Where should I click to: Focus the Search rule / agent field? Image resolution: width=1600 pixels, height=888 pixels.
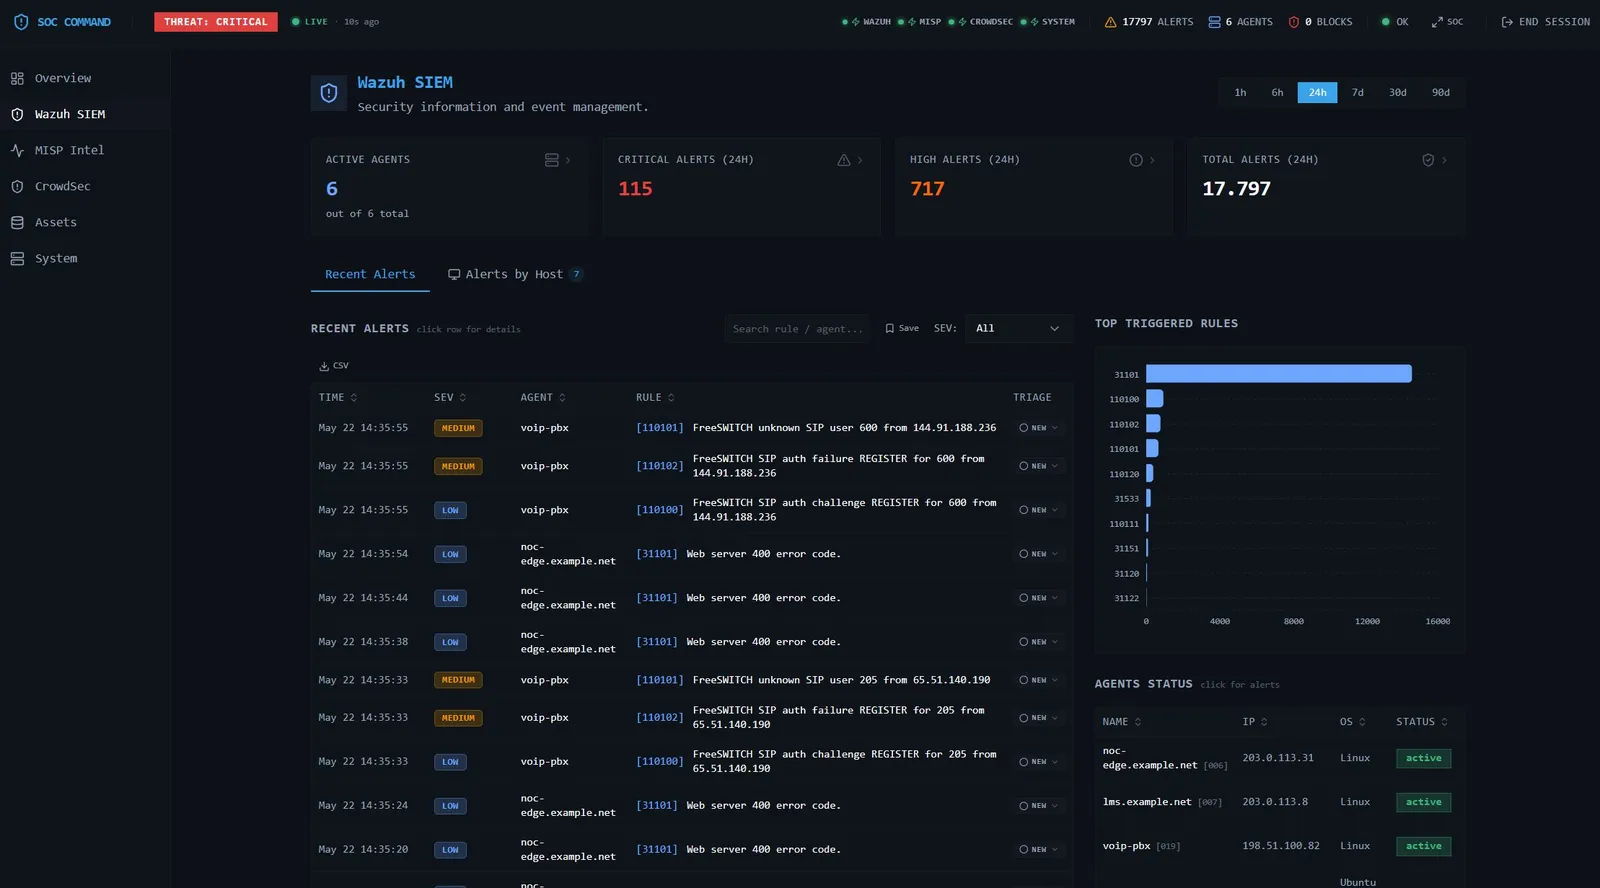pos(797,329)
